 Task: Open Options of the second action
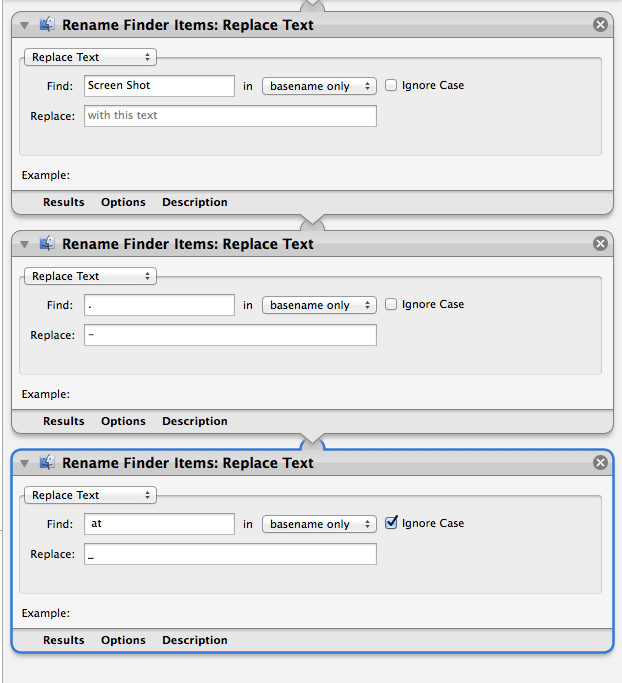[123, 421]
